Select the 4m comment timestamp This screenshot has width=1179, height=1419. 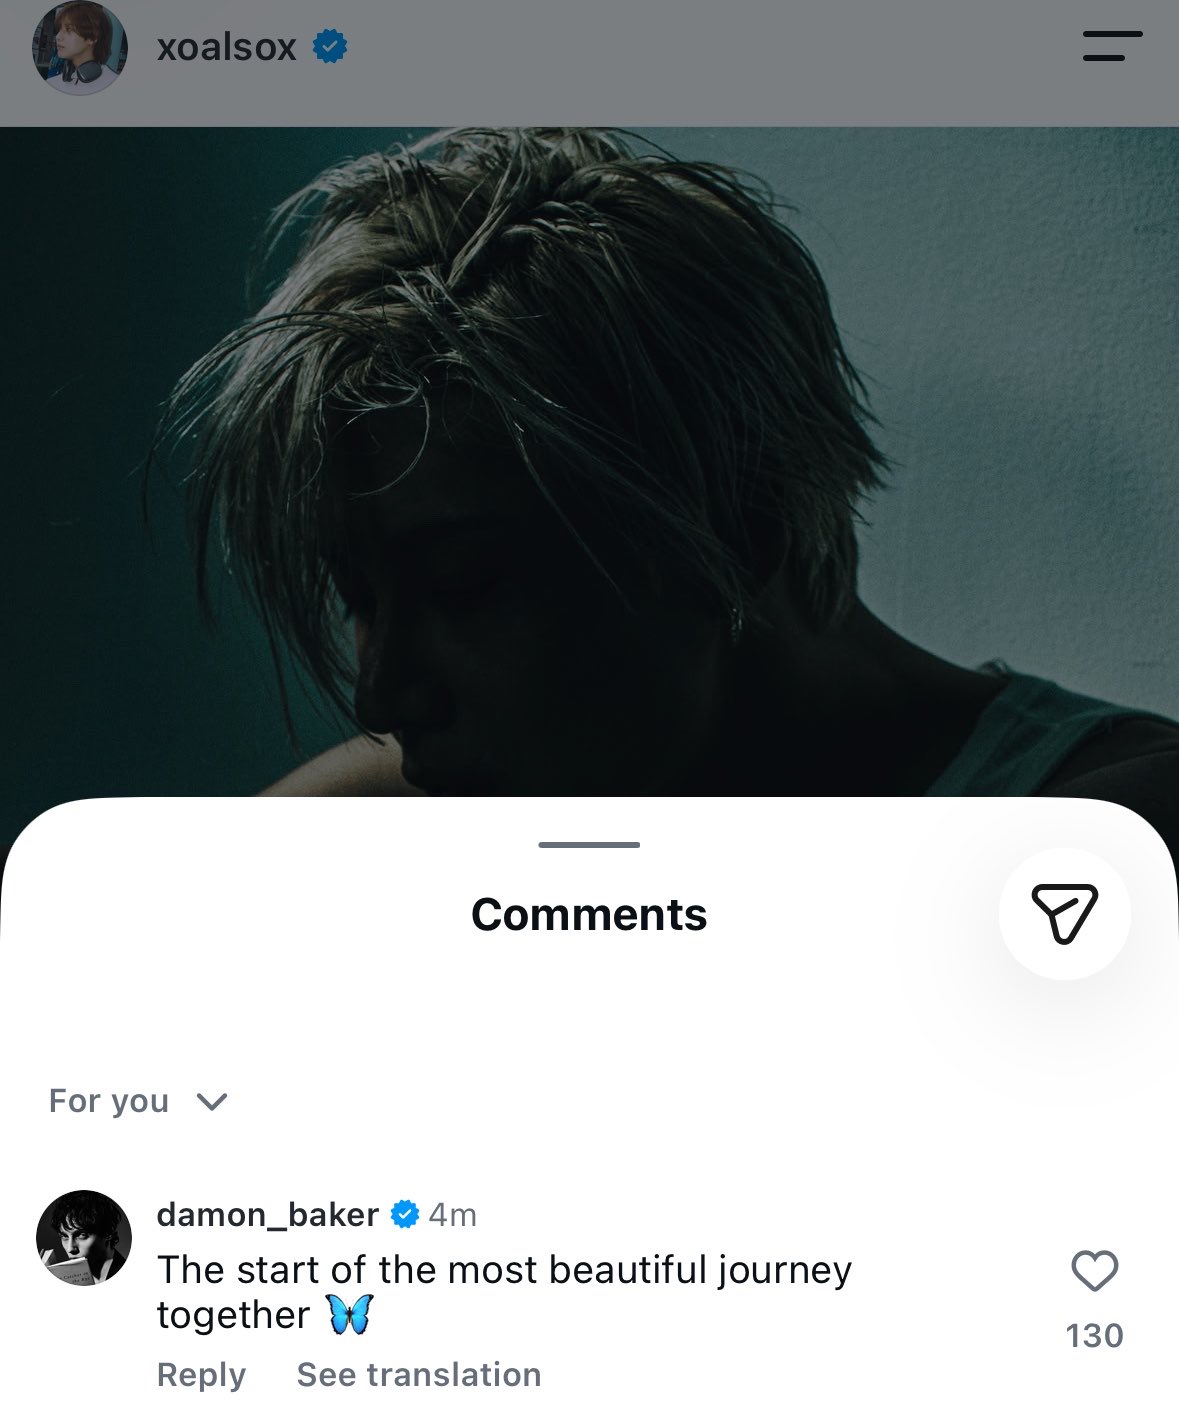click(x=453, y=1215)
